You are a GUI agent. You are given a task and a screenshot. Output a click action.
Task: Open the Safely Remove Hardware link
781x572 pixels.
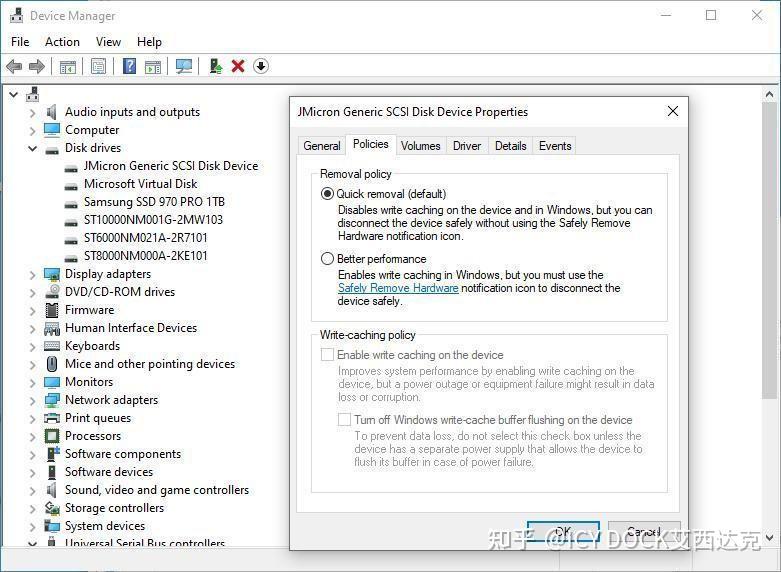tap(398, 288)
